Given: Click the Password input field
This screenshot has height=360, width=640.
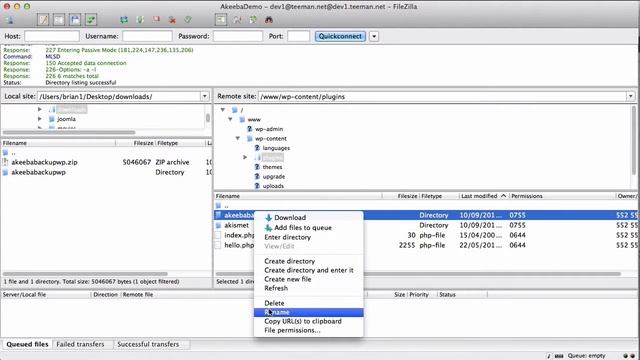Looking at the screenshot, I should pos(238,36).
